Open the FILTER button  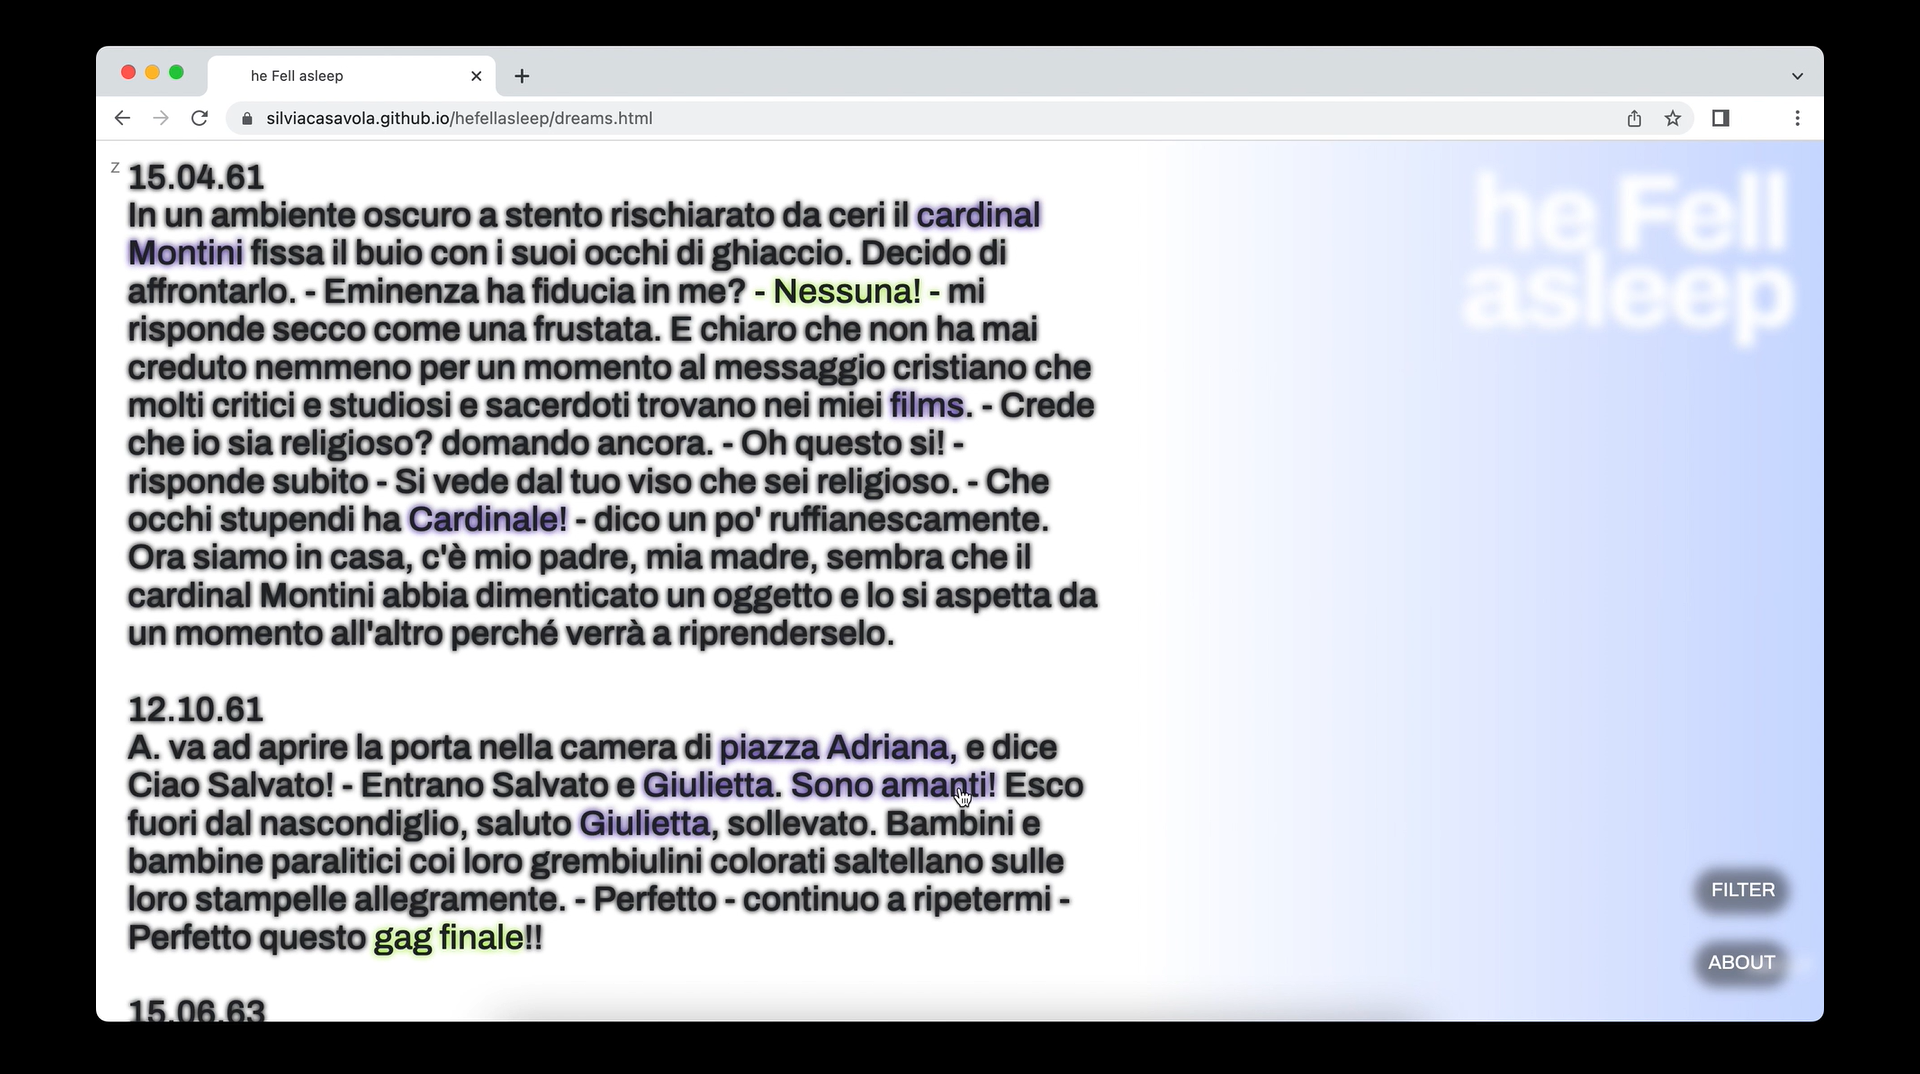point(1742,890)
